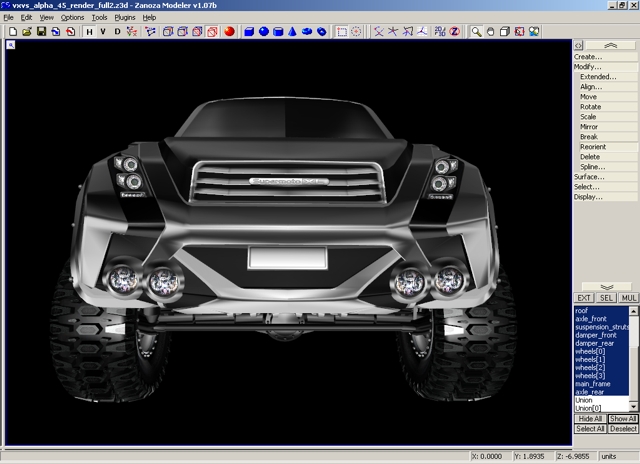Choose the Mirror modify command

click(x=590, y=127)
